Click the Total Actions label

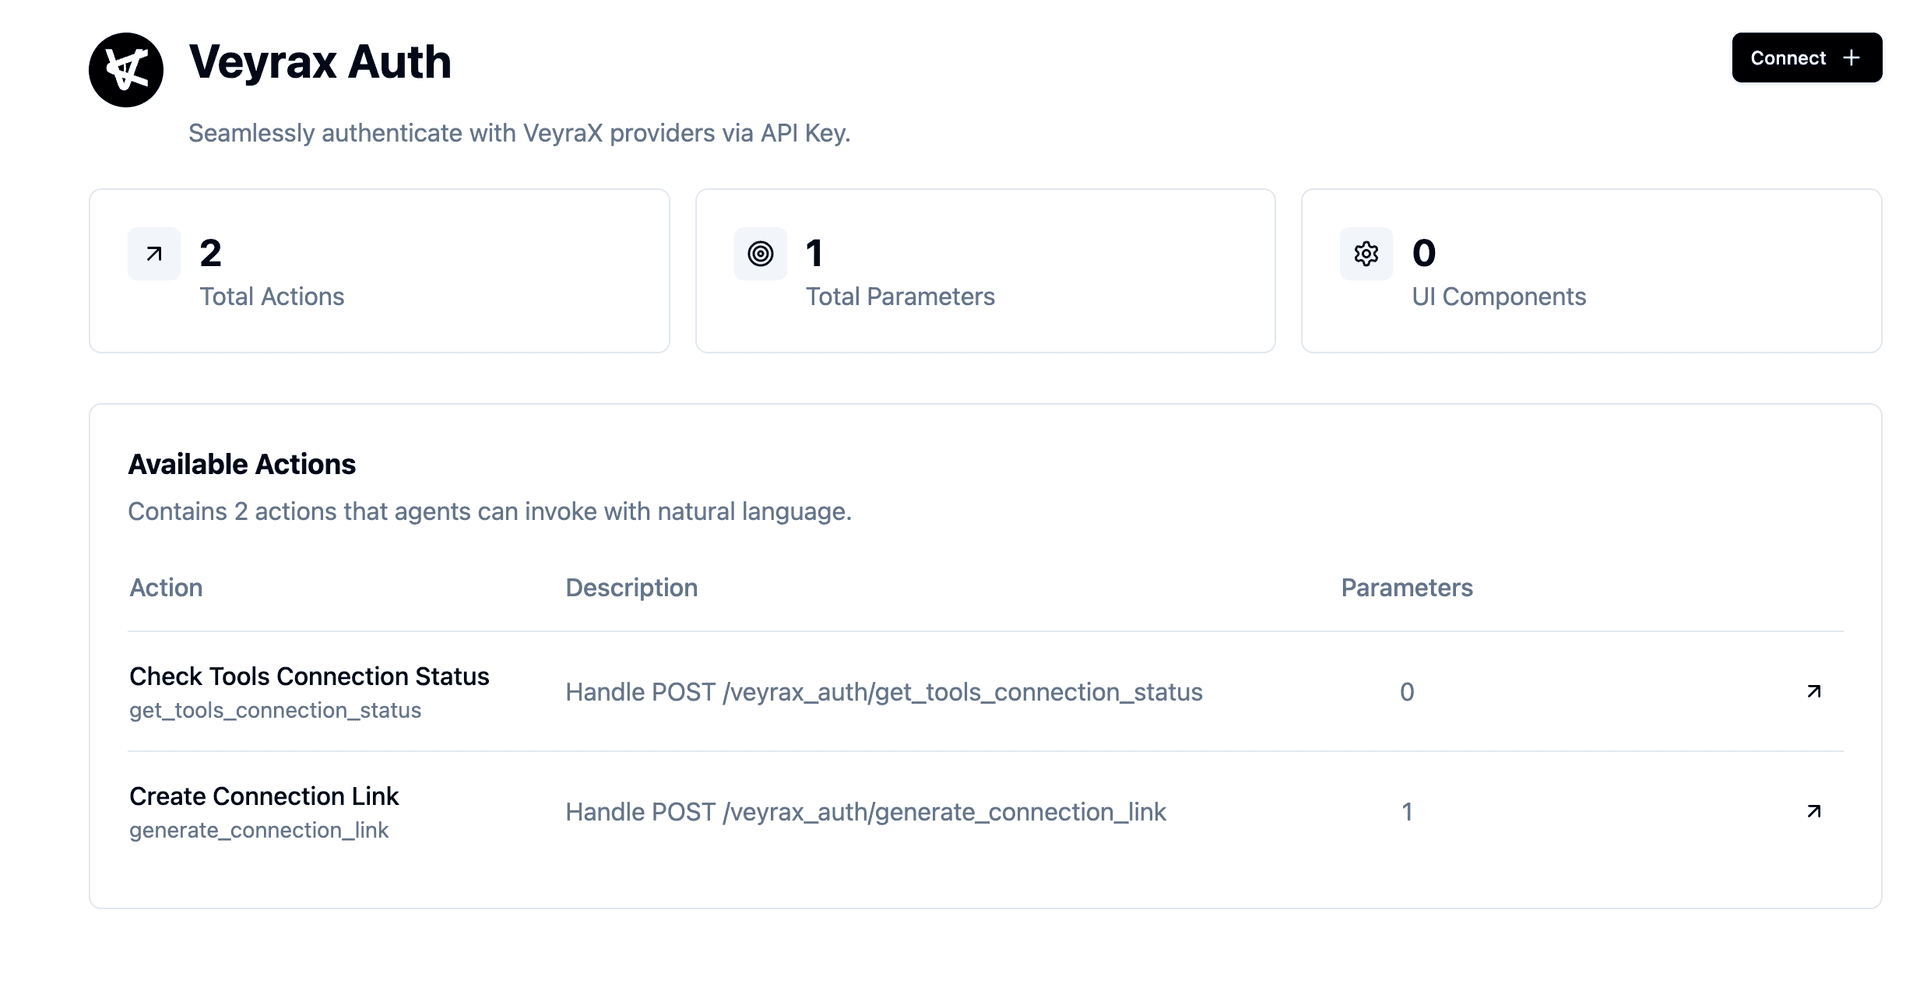(x=272, y=297)
